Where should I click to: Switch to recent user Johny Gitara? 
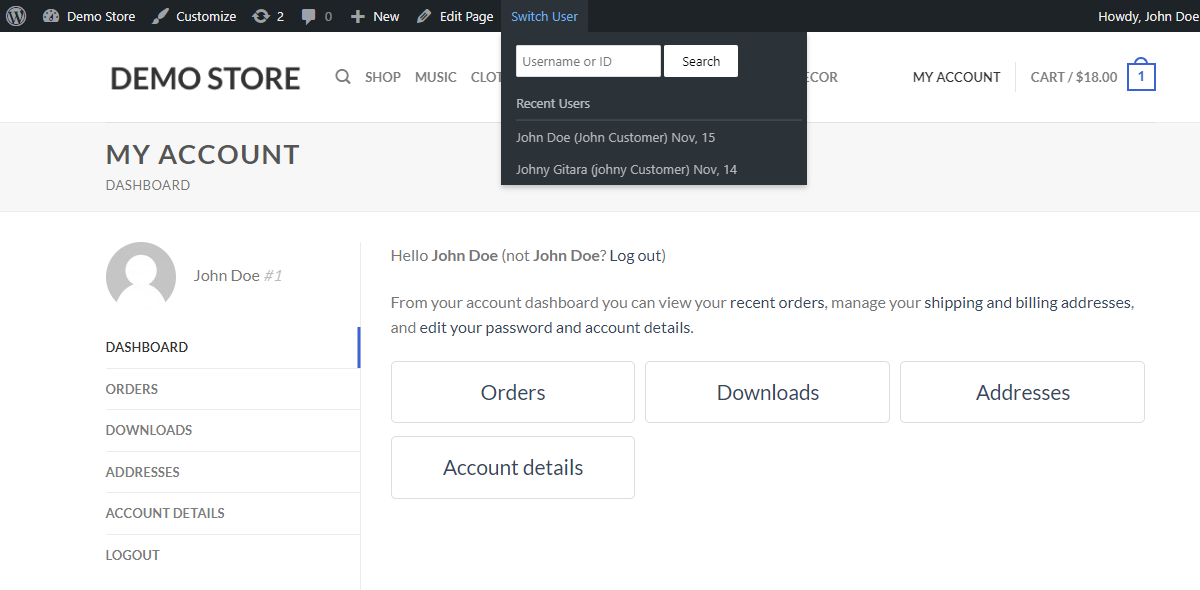click(626, 169)
